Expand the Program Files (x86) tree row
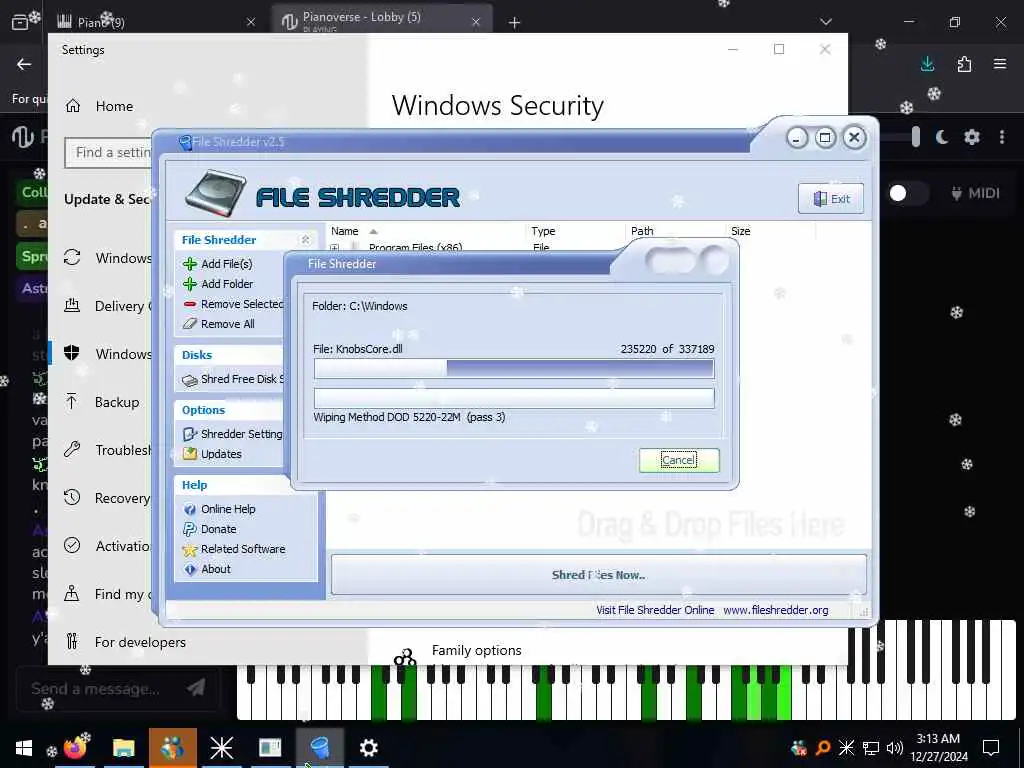Screen dimensions: 1024x768 [334, 248]
